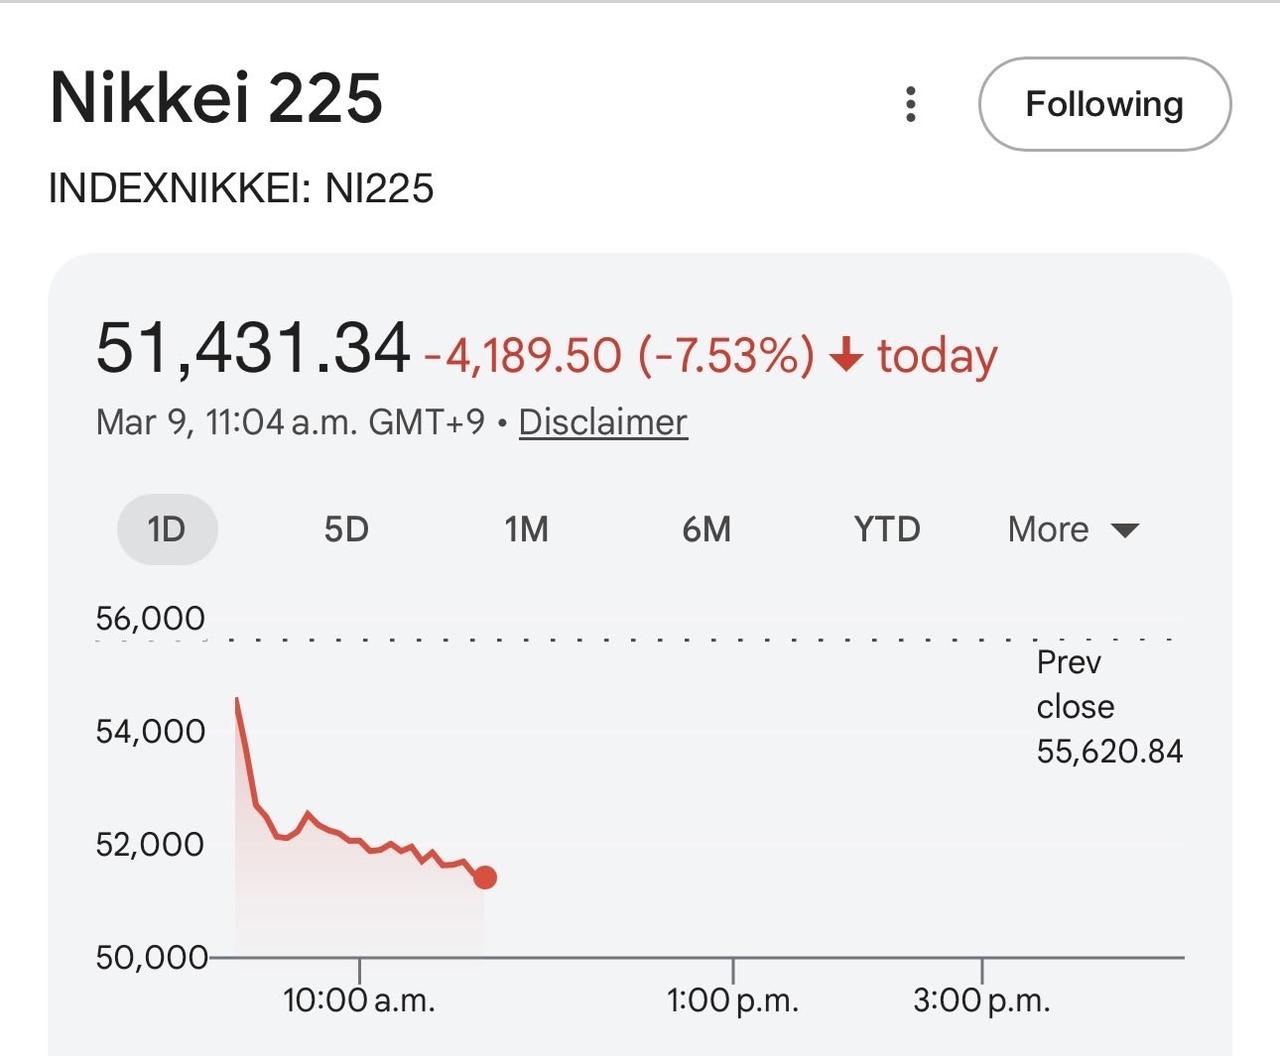Click the 51,431.34 index value

pos(253,349)
